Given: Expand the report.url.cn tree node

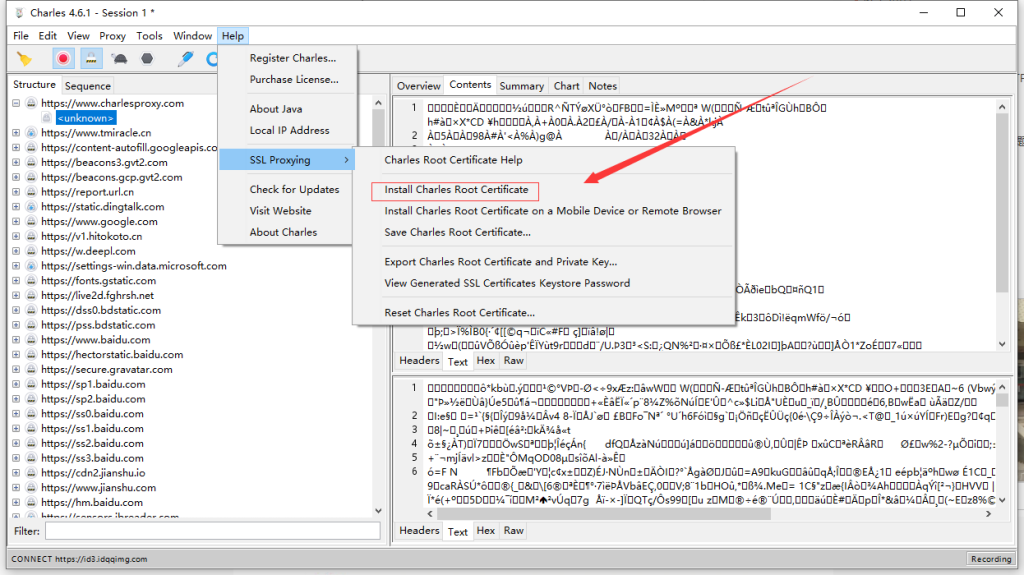Looking at the screenshot, I should pos(17,192).
